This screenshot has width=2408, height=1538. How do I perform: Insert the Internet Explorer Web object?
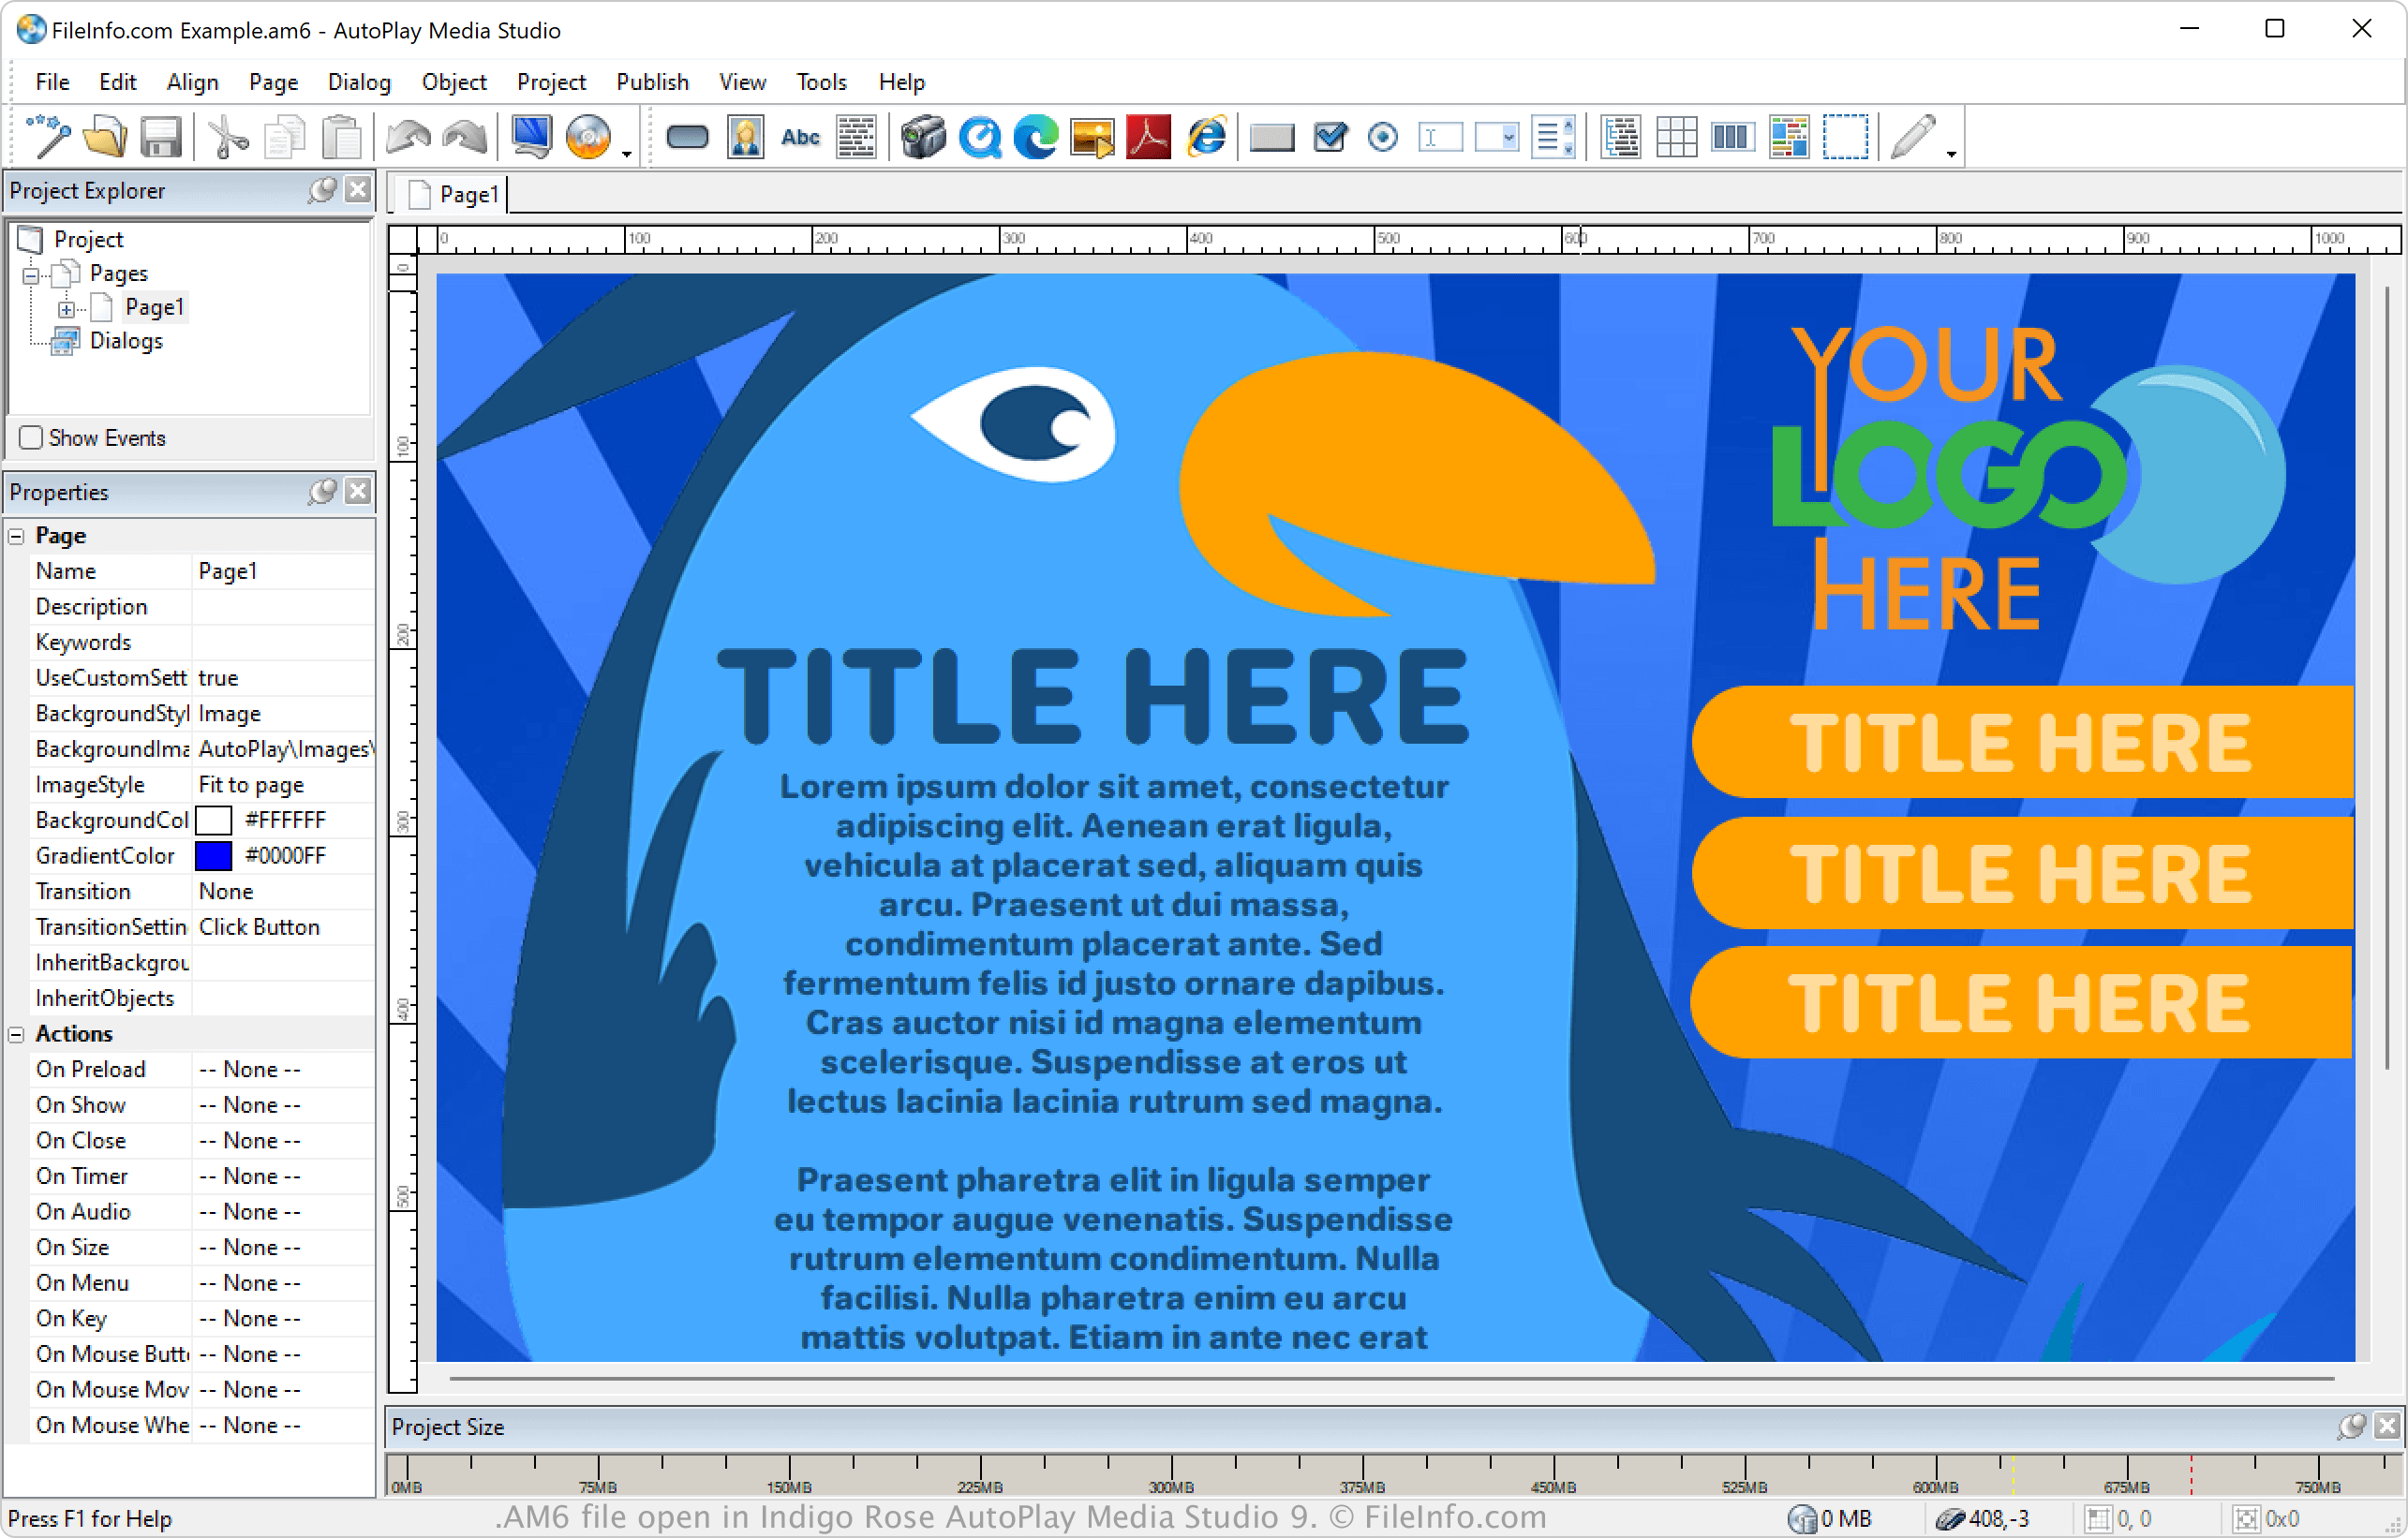pyautogui.click(x=1207, y=137)
